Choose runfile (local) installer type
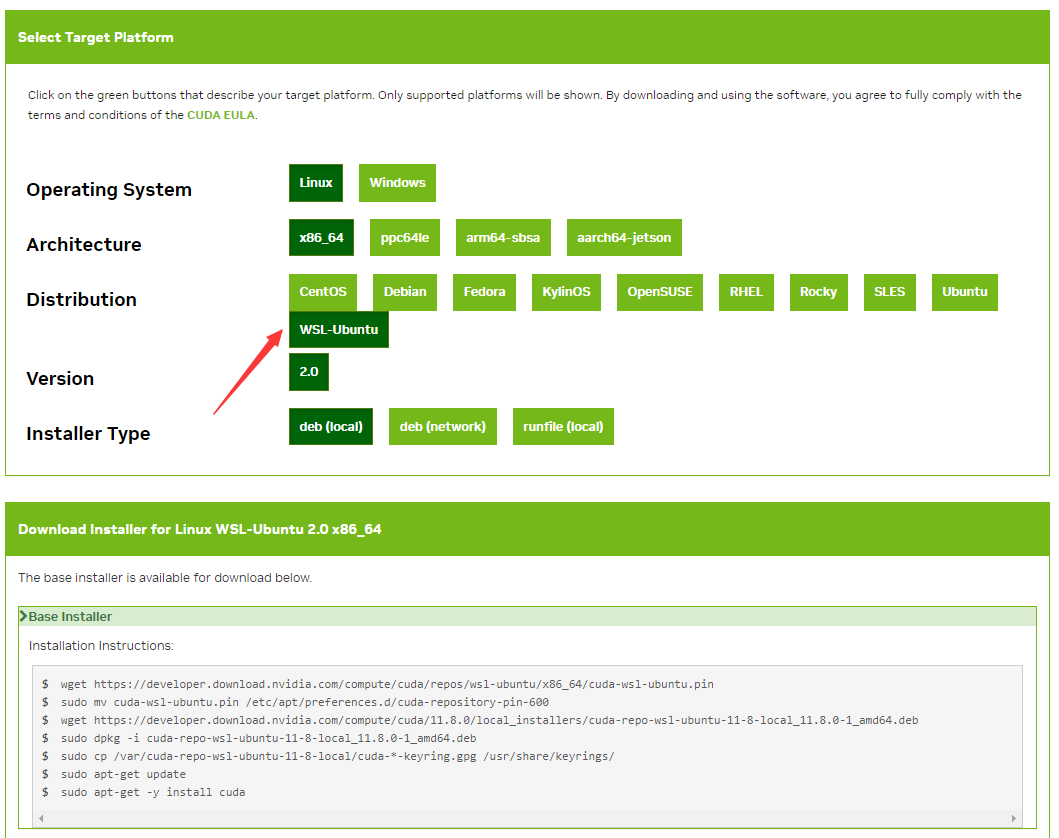 coord(563,426)
